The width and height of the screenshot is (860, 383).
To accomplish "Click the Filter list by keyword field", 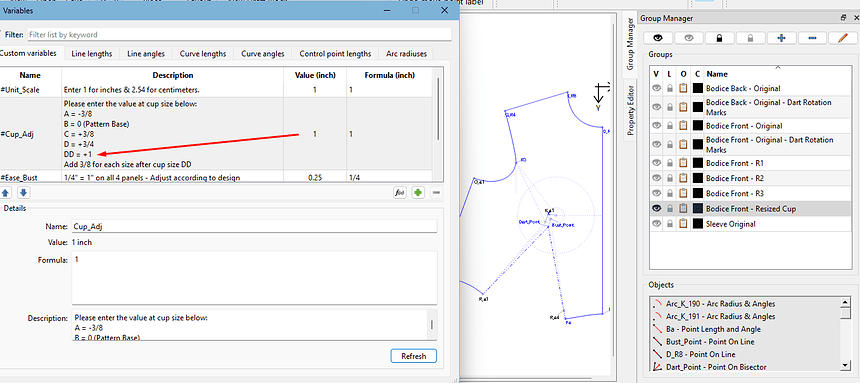I will coord(239,35).
